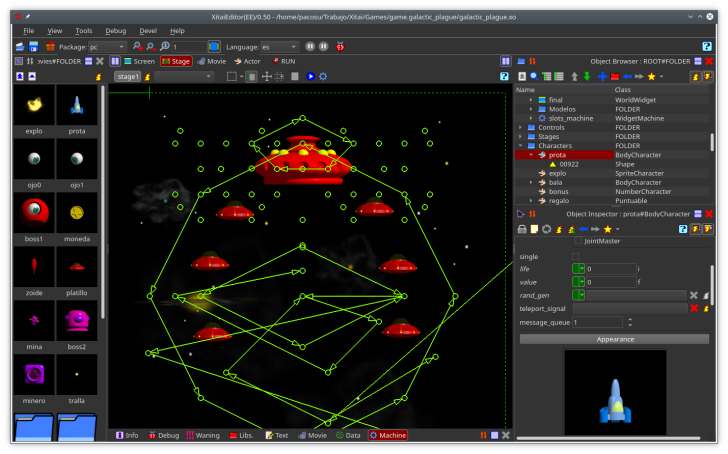Viewport: 728px width, 454px height.
Task: Click the green down arrow in Object Browser
Action: click(586, 76)
